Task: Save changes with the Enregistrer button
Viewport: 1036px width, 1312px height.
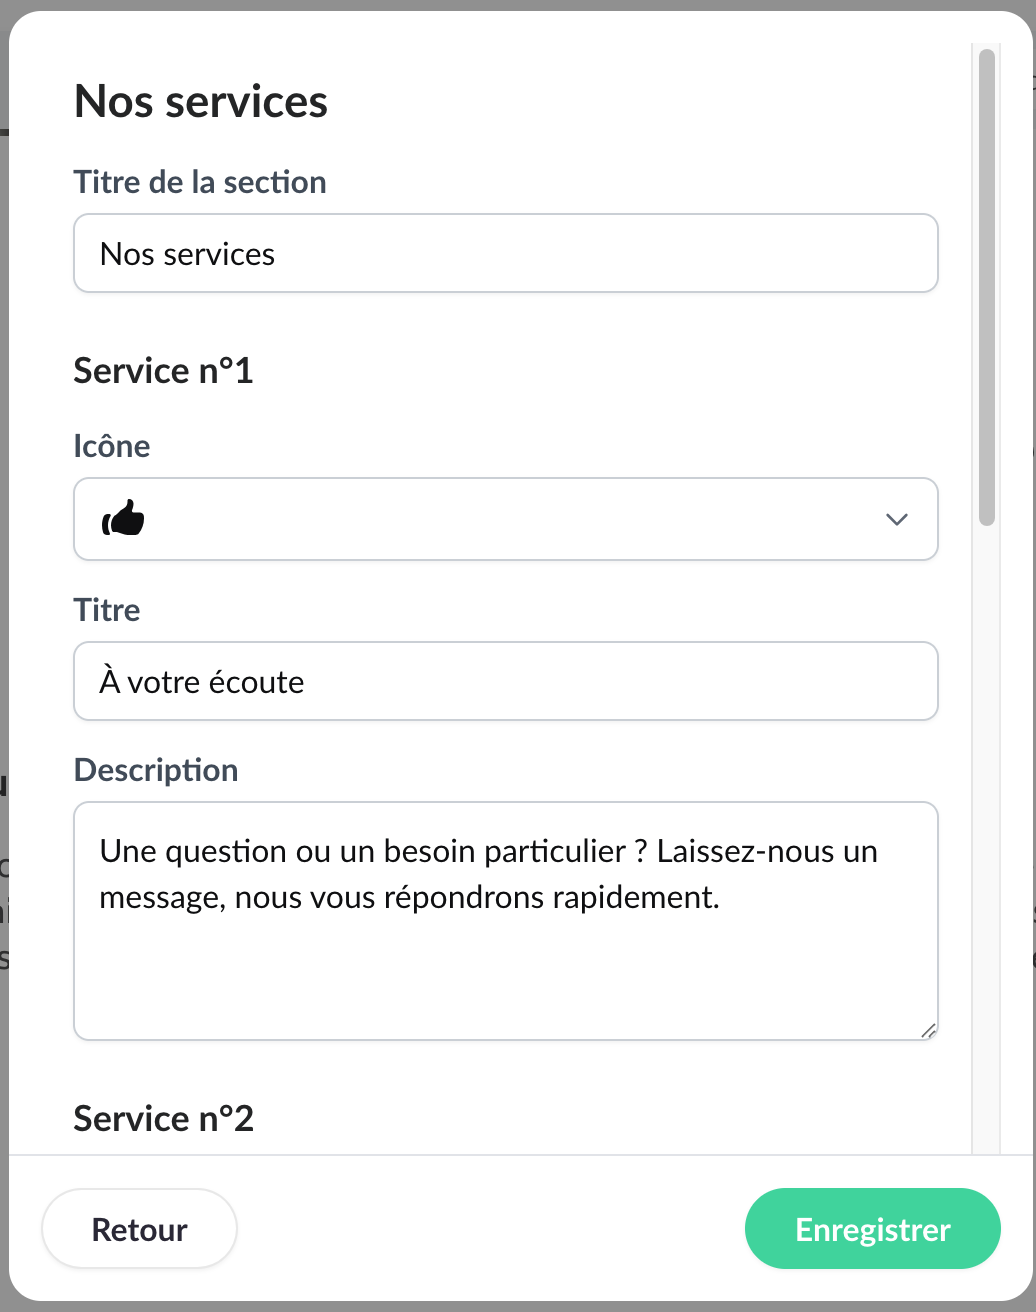Action: (872, 1229)
